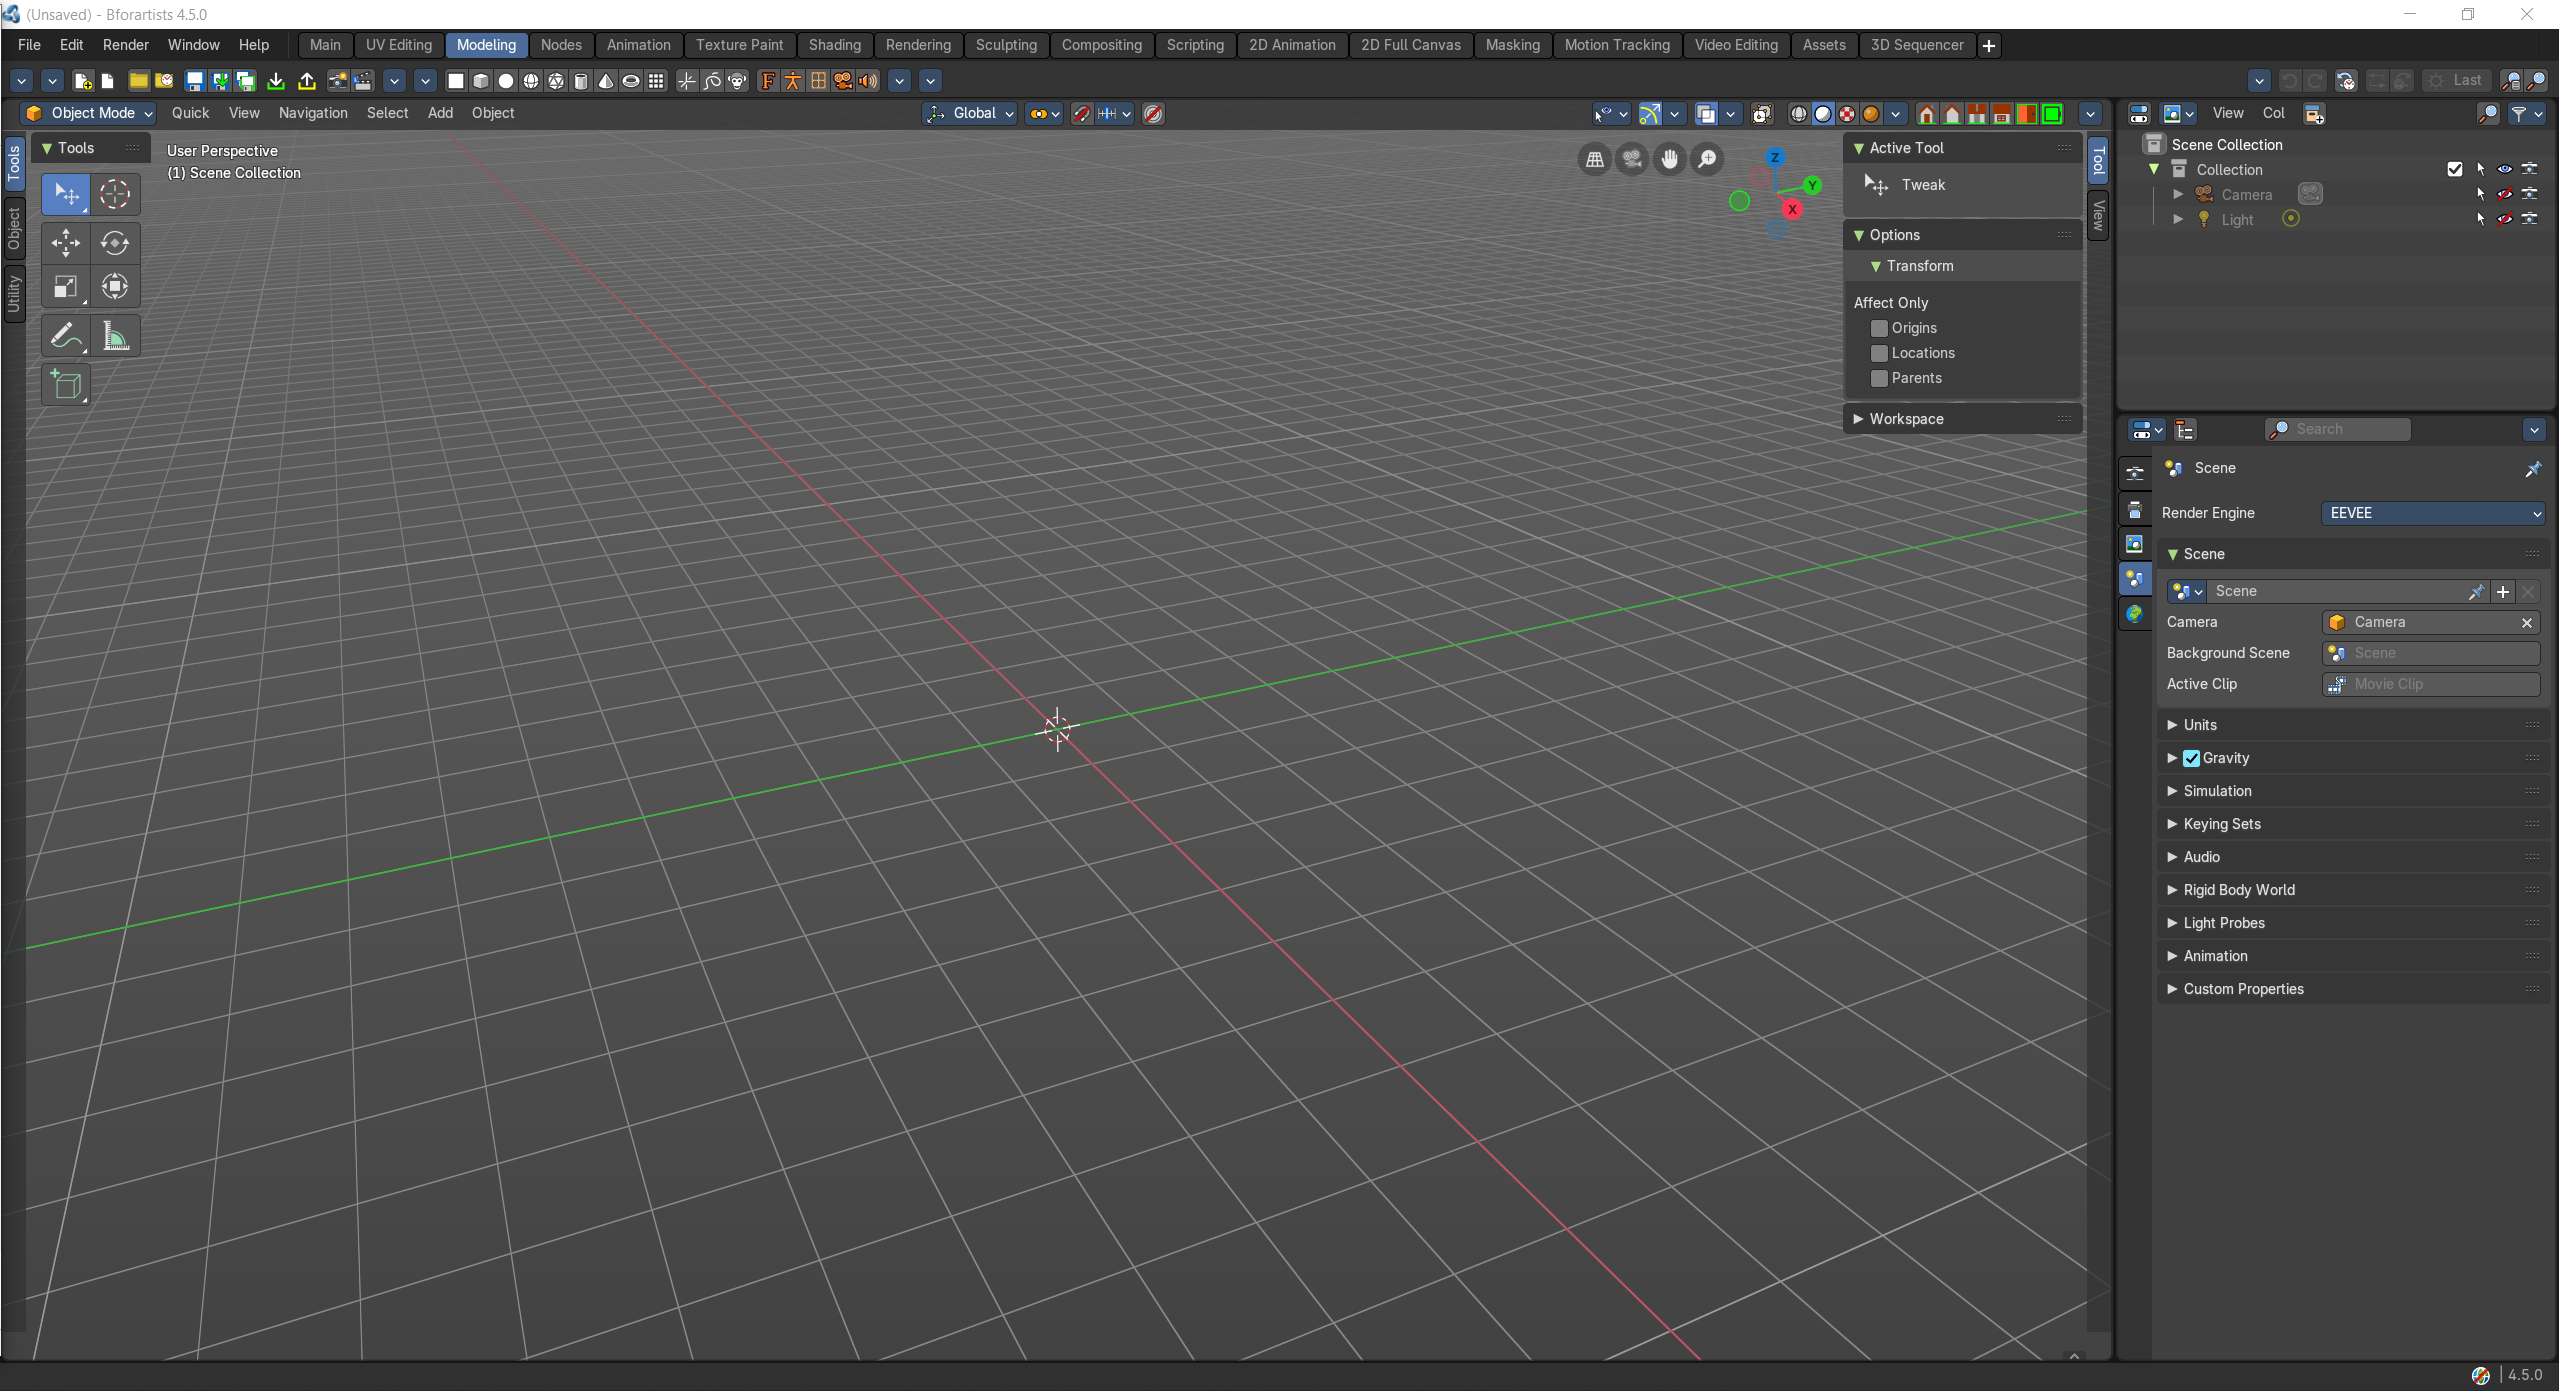
Task: Enable the Parents checkbox
Action: click(1879, 378)
